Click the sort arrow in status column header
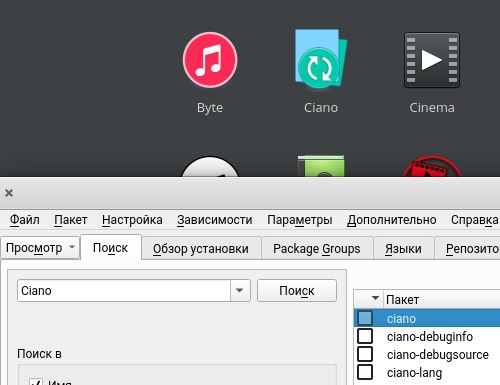 click(x=375, y=298)
